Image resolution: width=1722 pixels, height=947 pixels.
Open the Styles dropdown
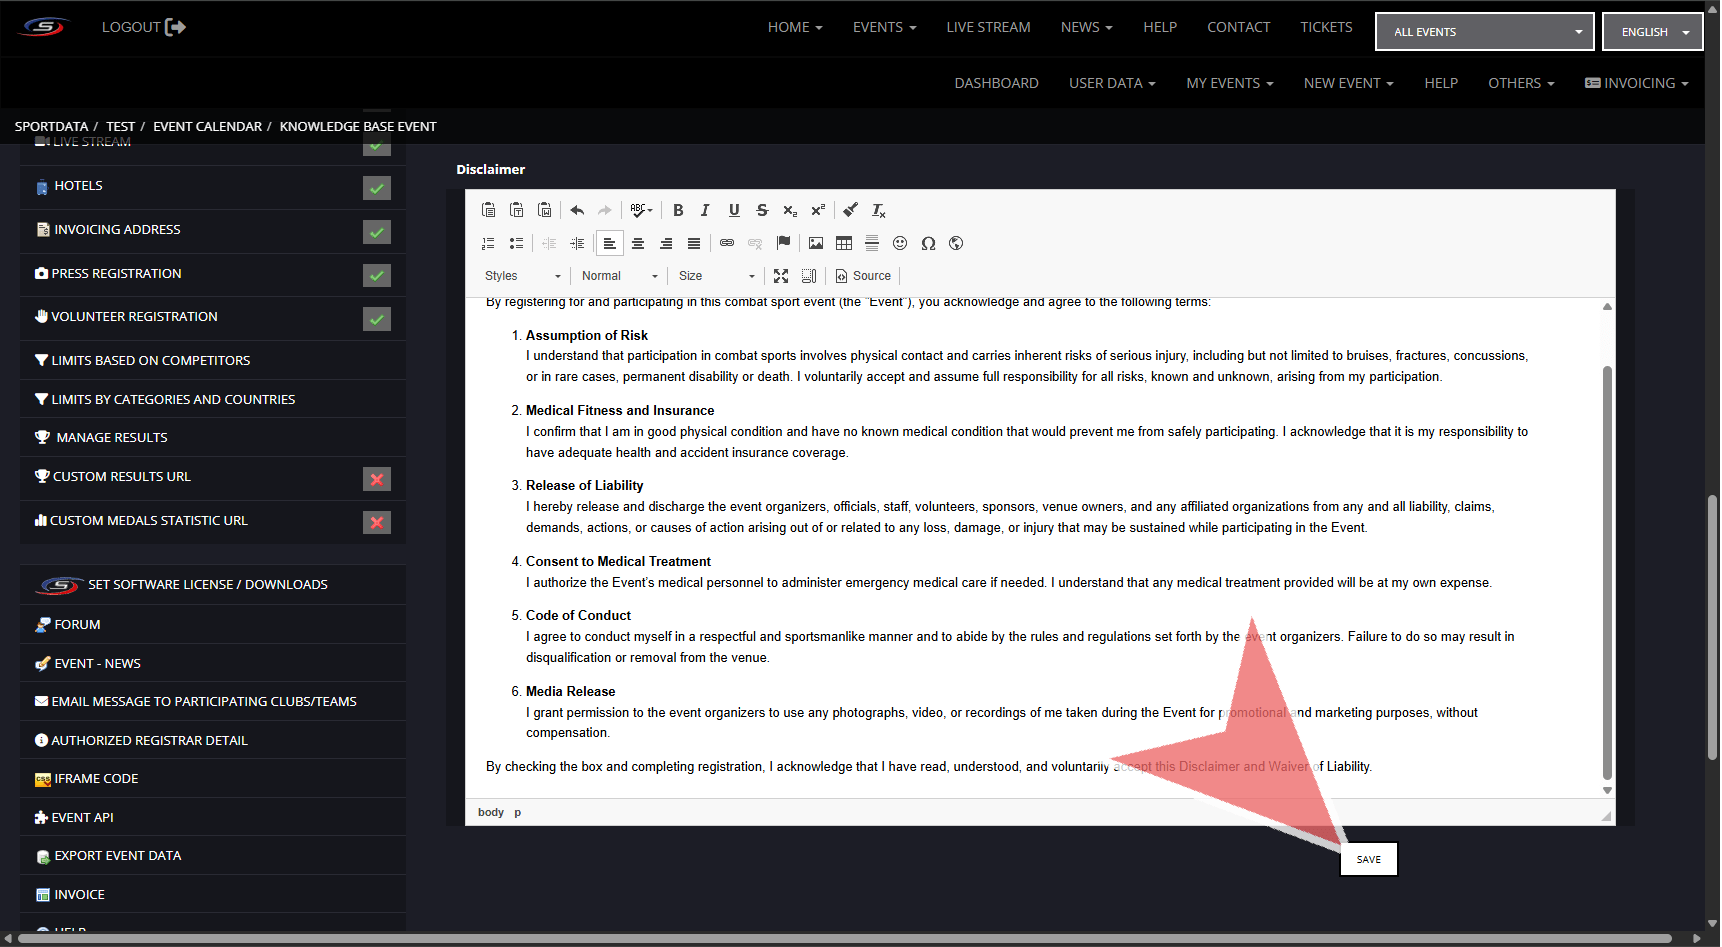(522, 276)
